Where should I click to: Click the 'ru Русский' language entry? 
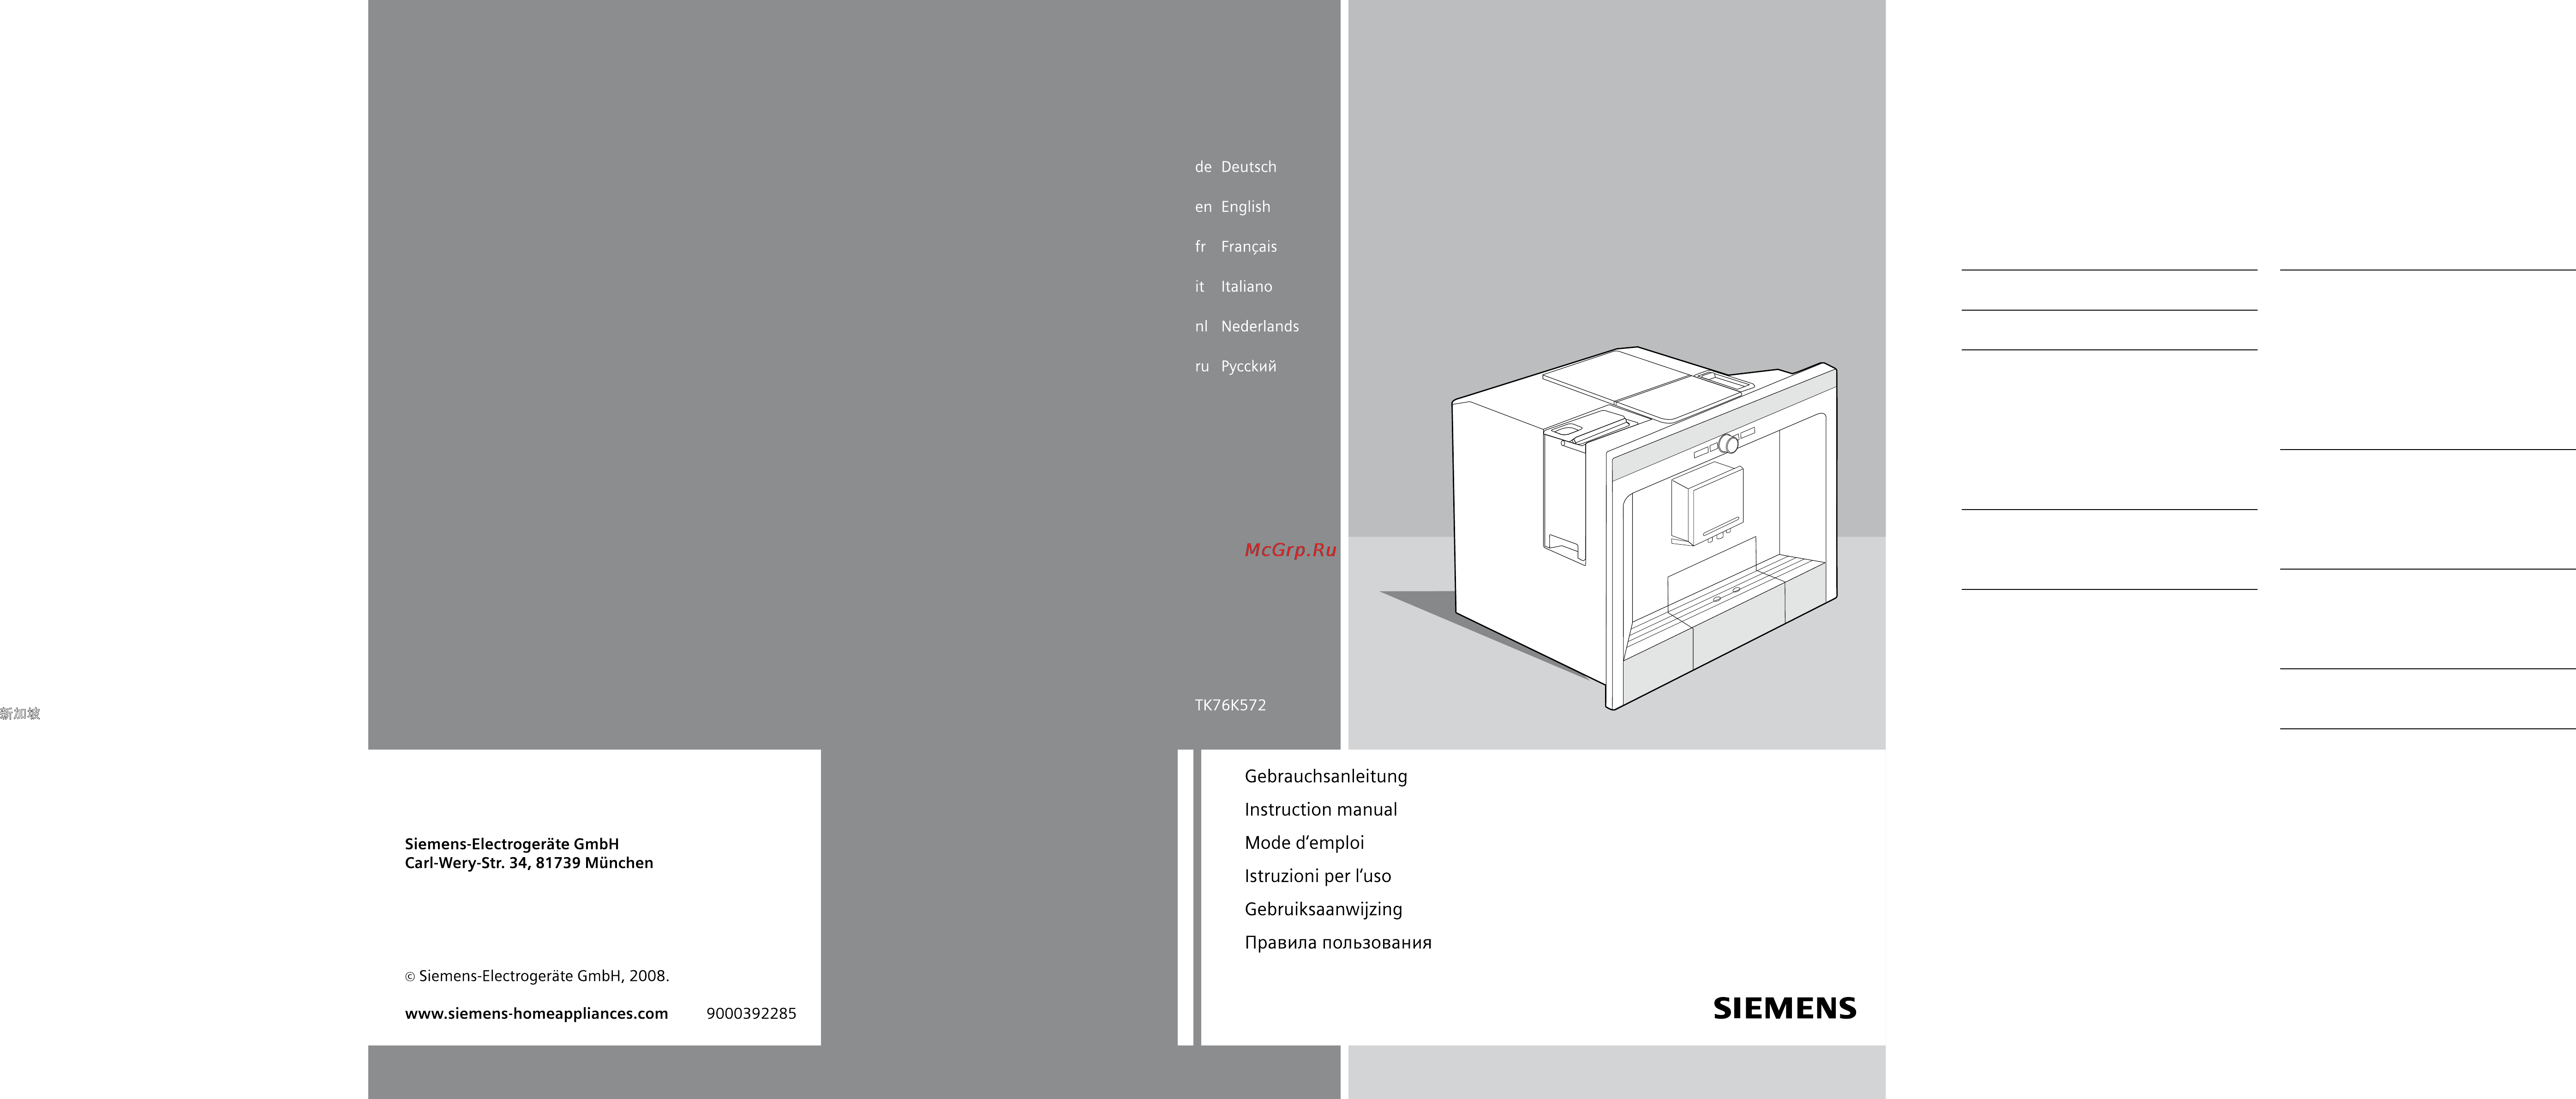coord(1235,367)
